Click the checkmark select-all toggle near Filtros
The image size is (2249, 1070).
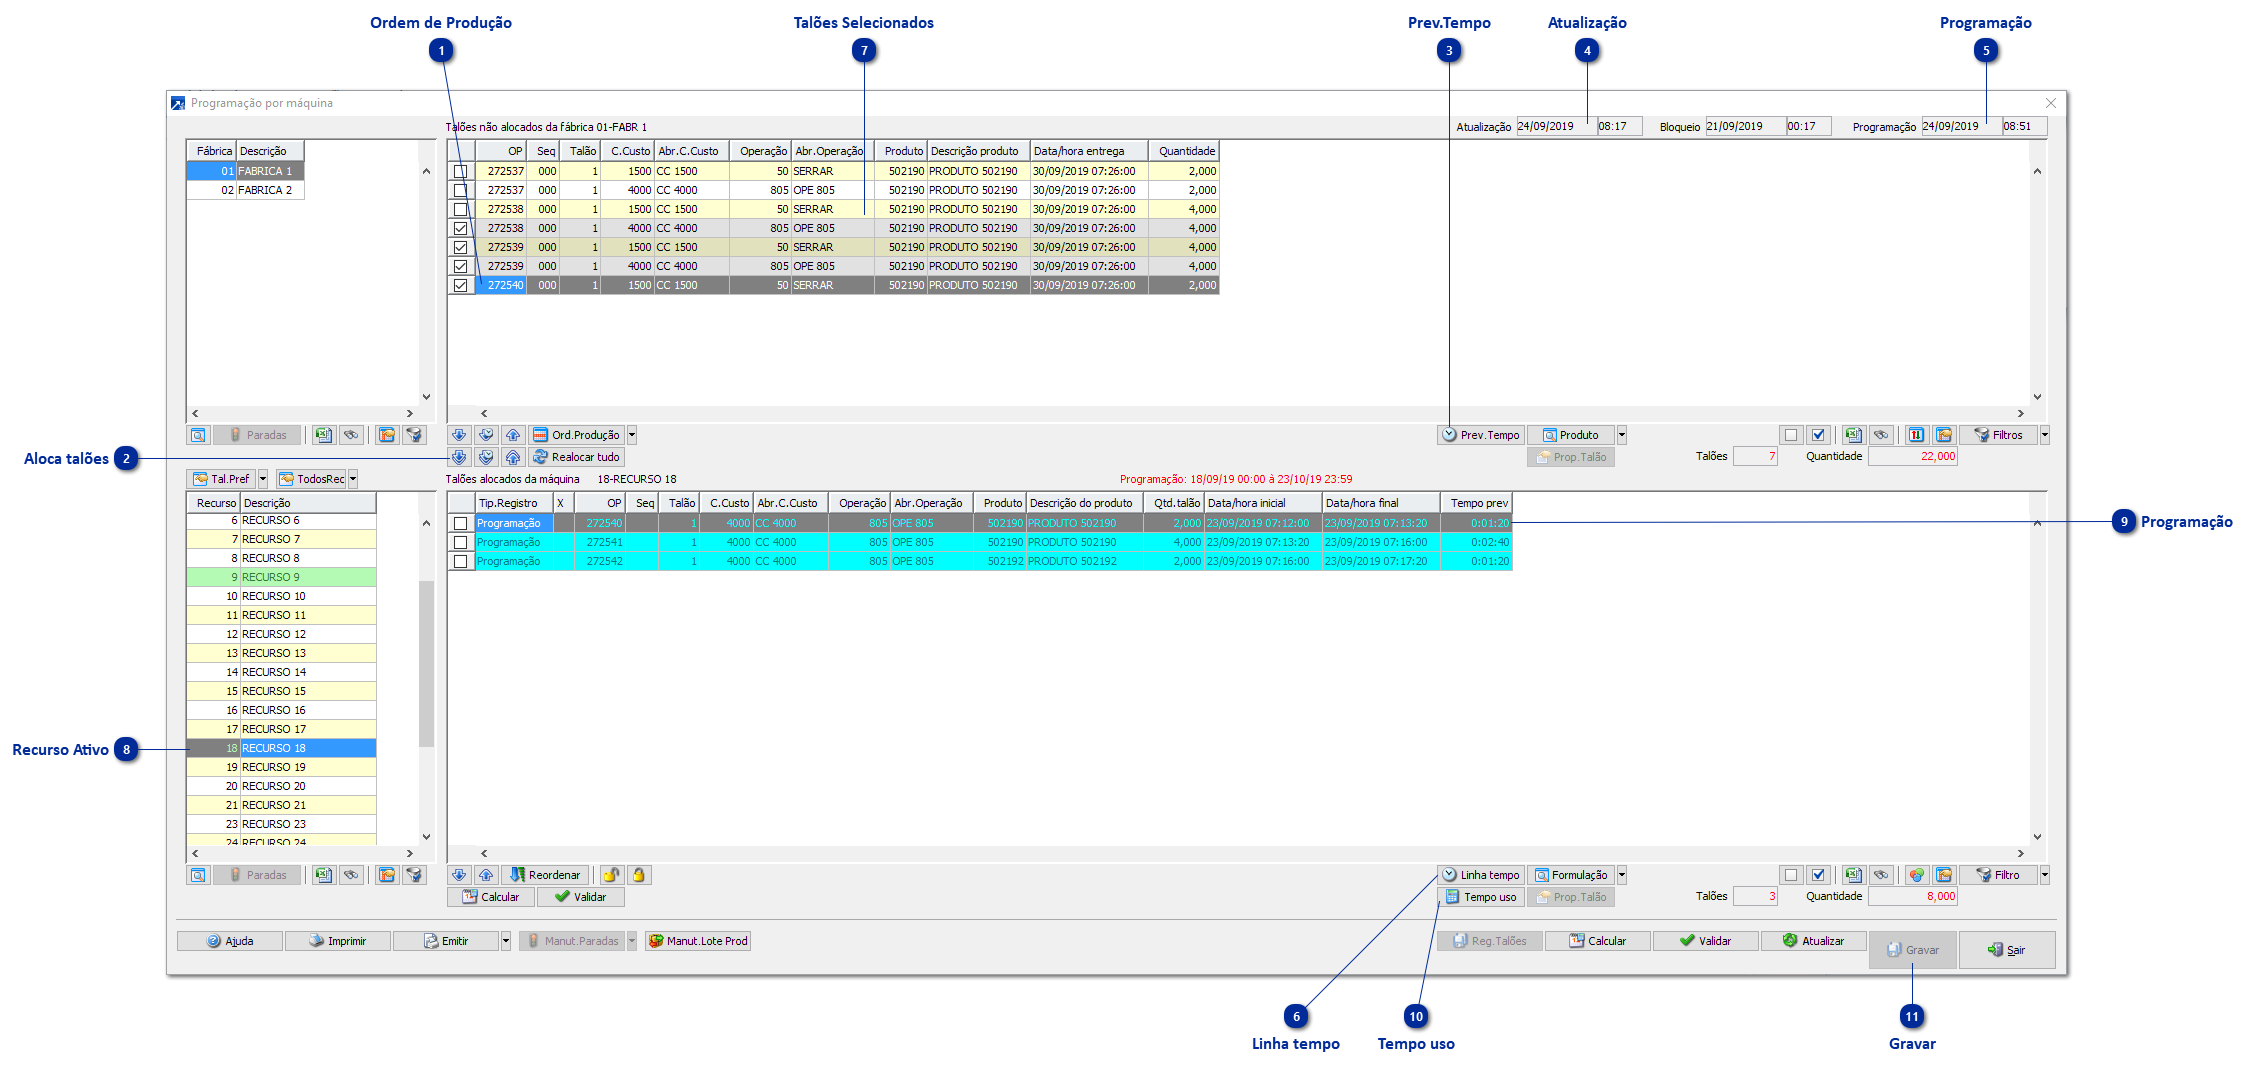pos(1819,434)
